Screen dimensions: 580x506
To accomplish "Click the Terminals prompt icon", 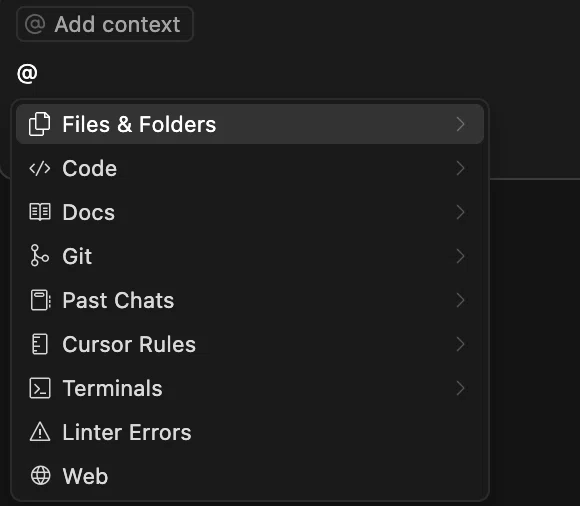I will tap(40, 388).
